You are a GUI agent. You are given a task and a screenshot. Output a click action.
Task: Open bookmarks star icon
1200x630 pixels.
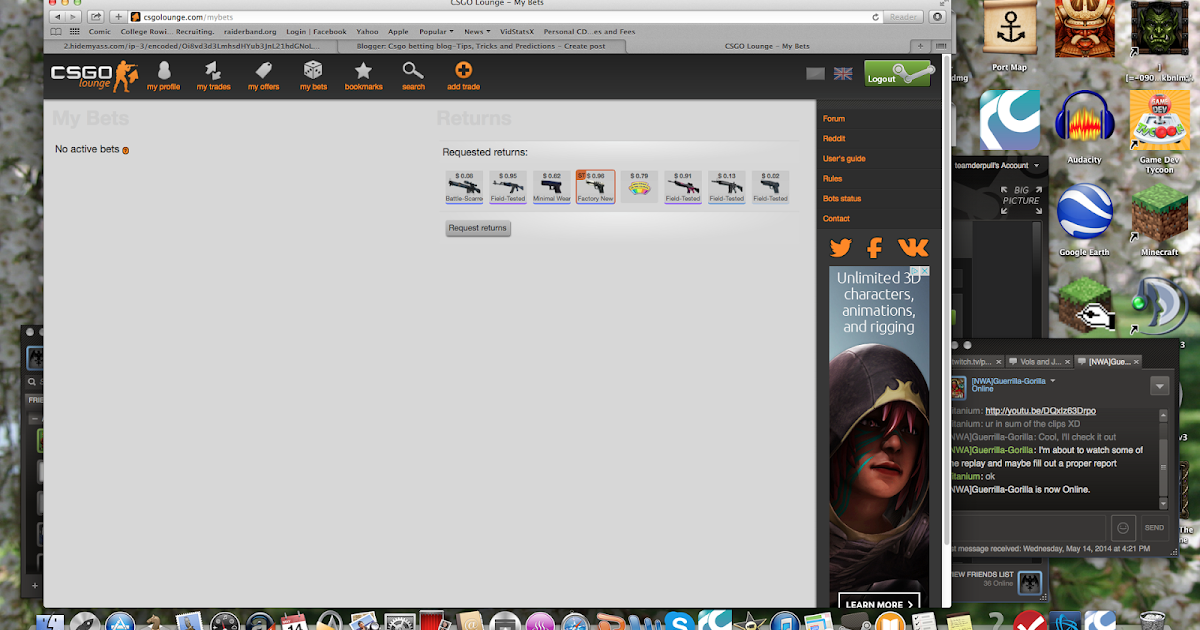363,76
